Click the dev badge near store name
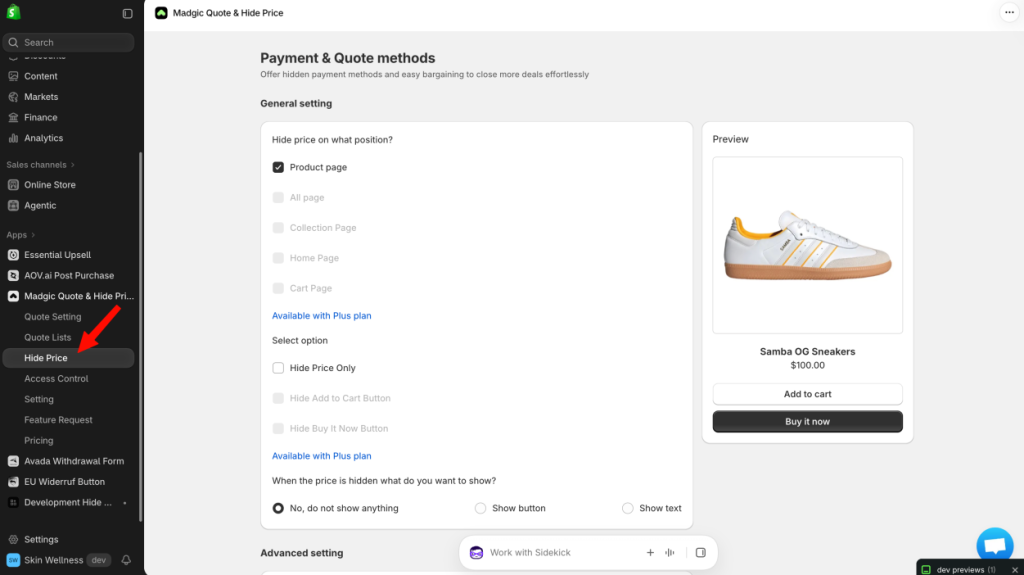Viewport: 1024px width, 575px height. tap(99, 560)
